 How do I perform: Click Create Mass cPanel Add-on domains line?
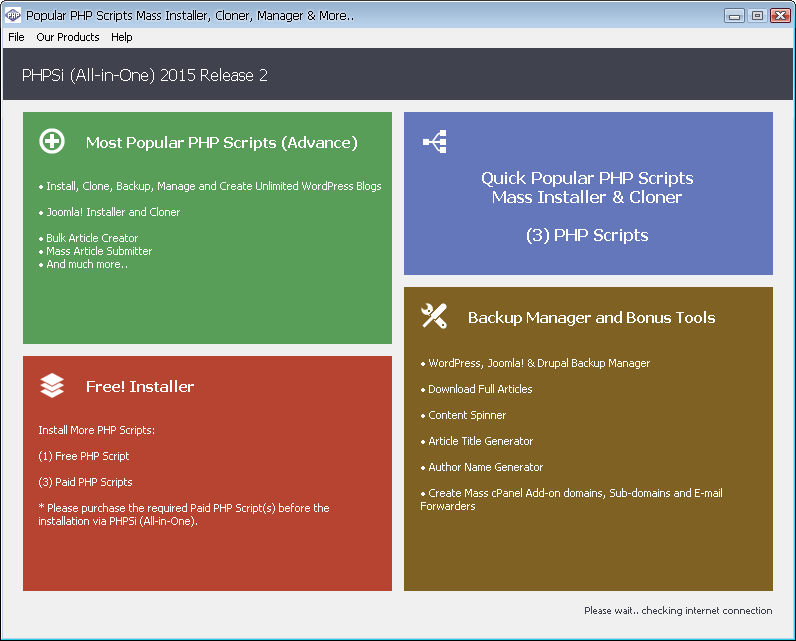click(x=572, y=499)
